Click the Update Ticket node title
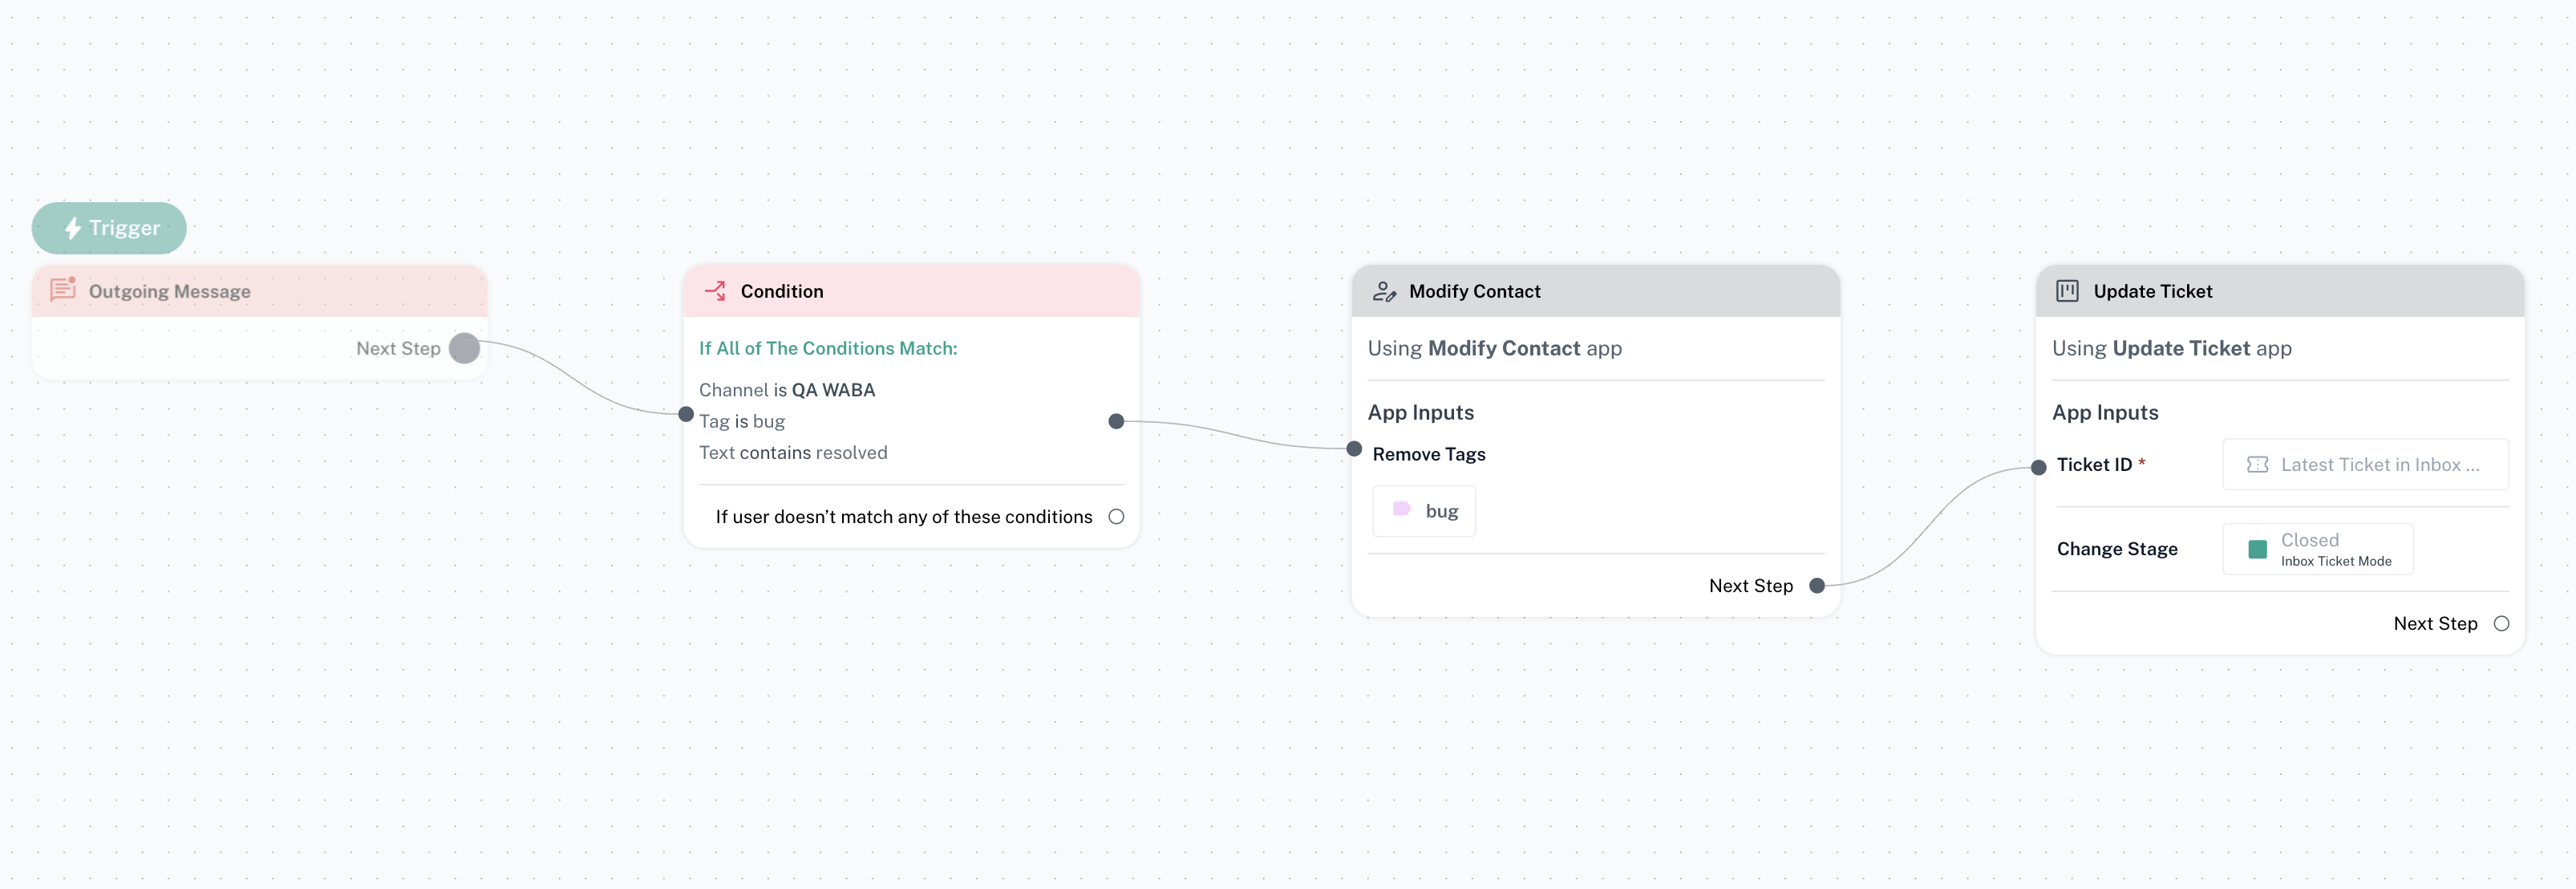Image resolution: width=2576 pixels, height=889 pixels. coord(2152,291)
